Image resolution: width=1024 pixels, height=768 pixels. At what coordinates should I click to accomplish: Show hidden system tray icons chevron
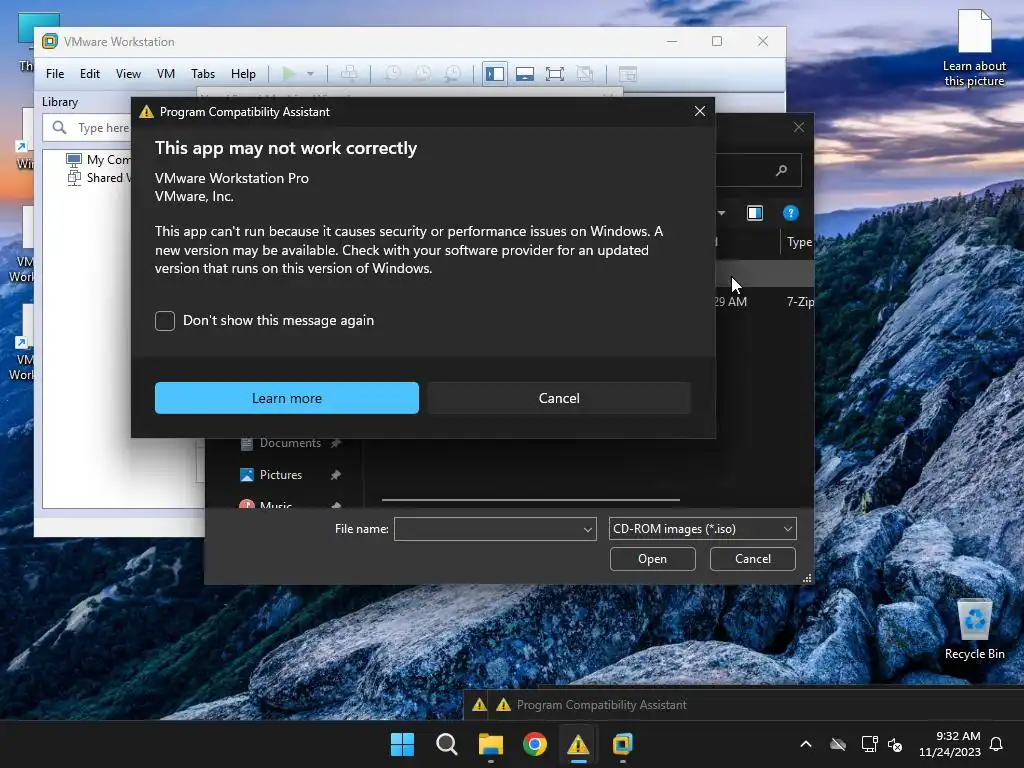pyautogui.click(x=806, y=744)
